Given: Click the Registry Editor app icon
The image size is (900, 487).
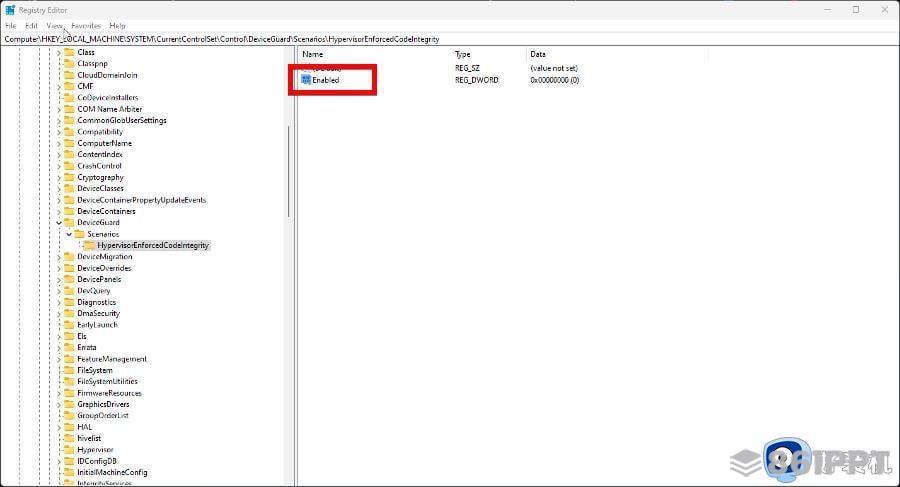Looking at the screenshot, I should 10,10.
